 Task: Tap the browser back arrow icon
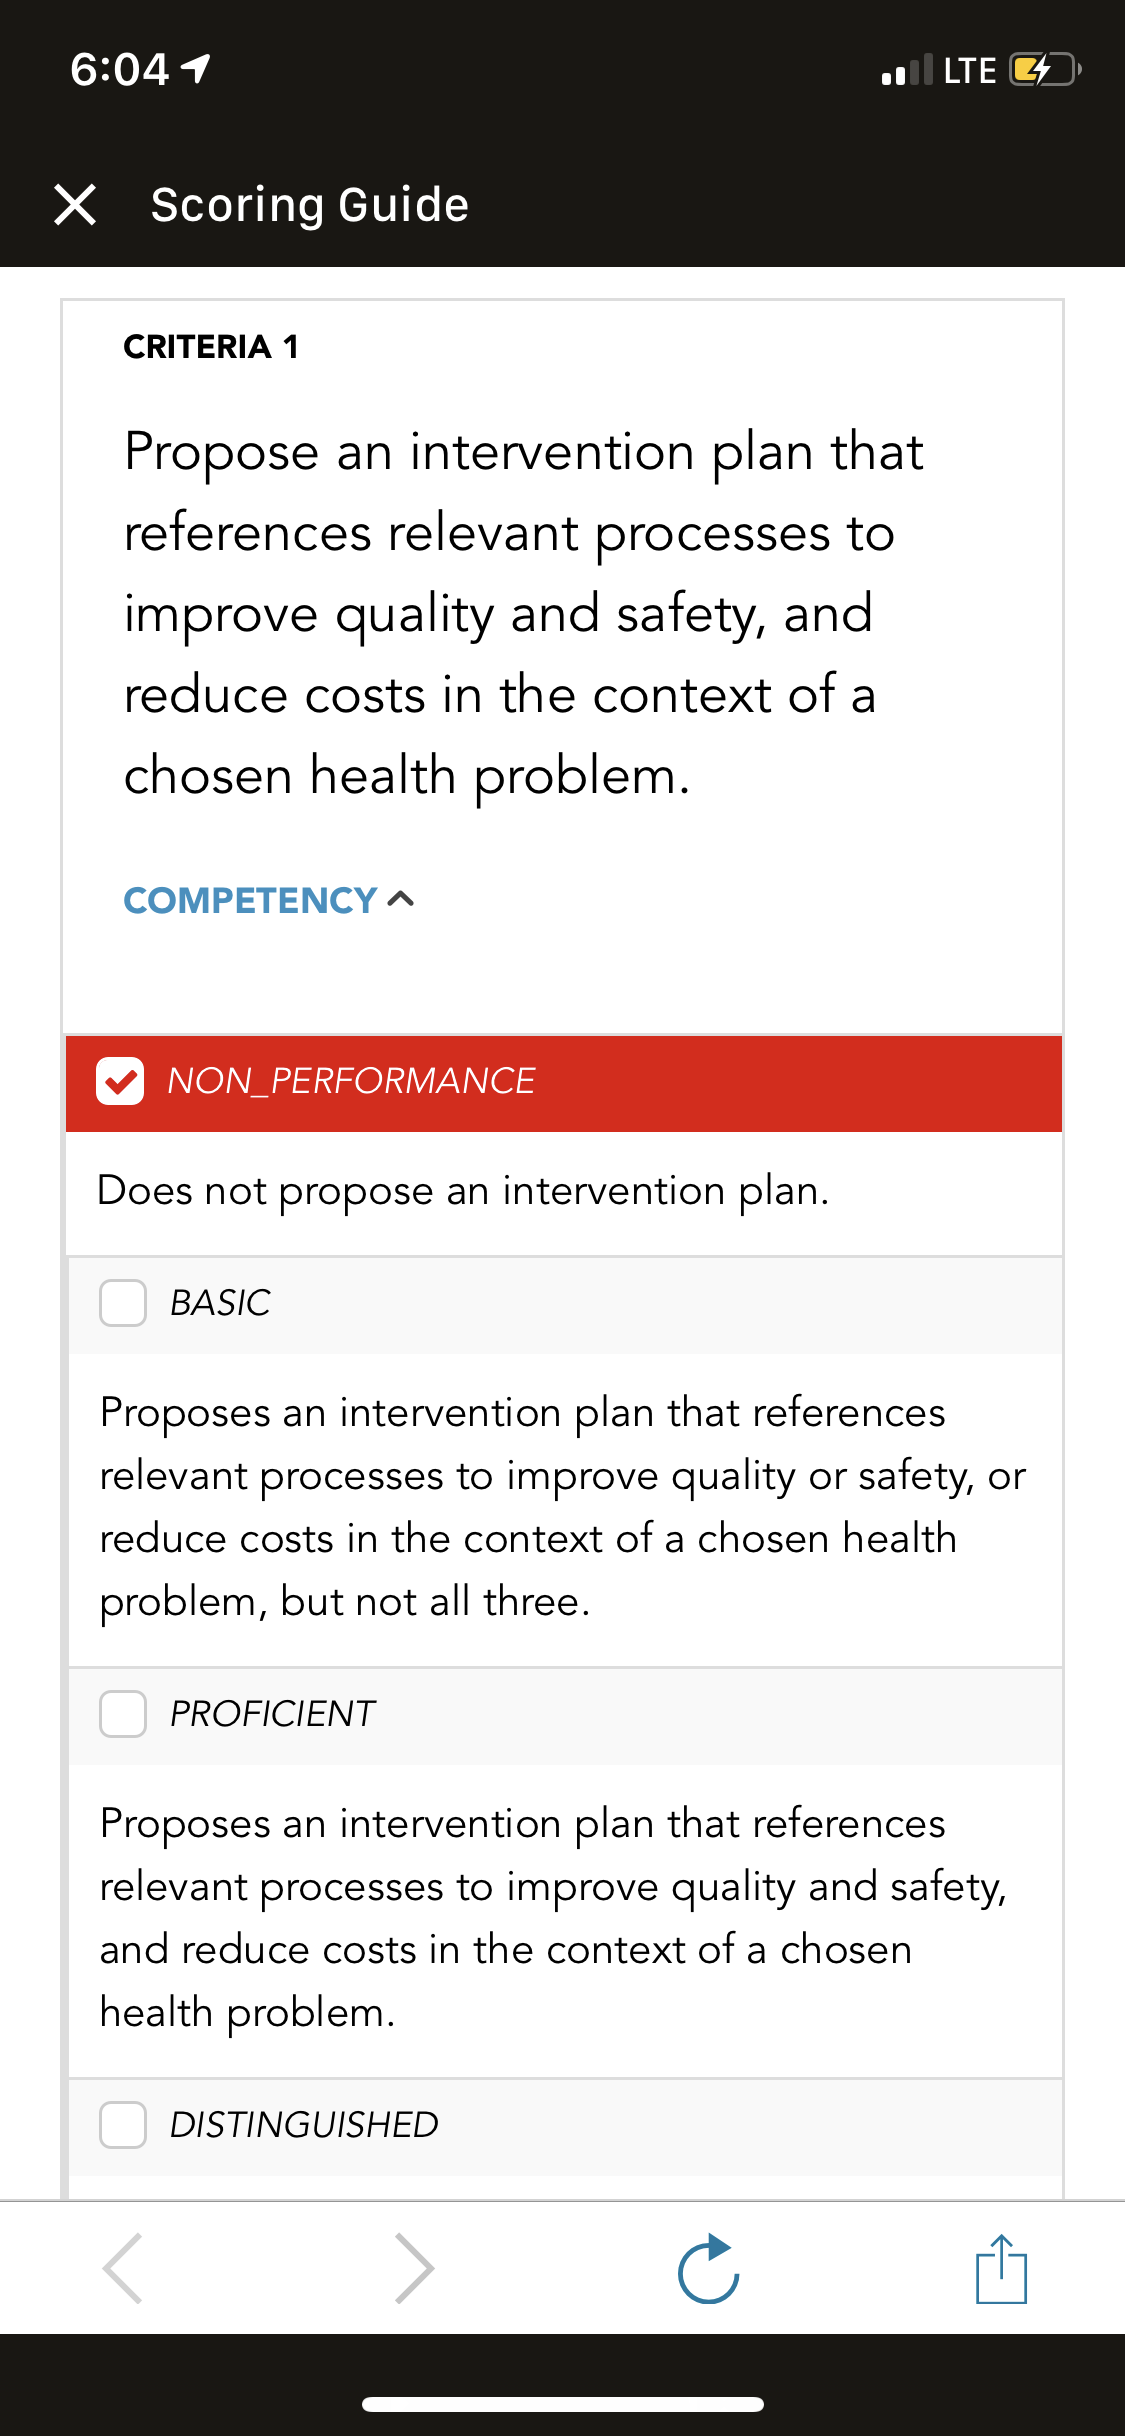pos(122,2268)
